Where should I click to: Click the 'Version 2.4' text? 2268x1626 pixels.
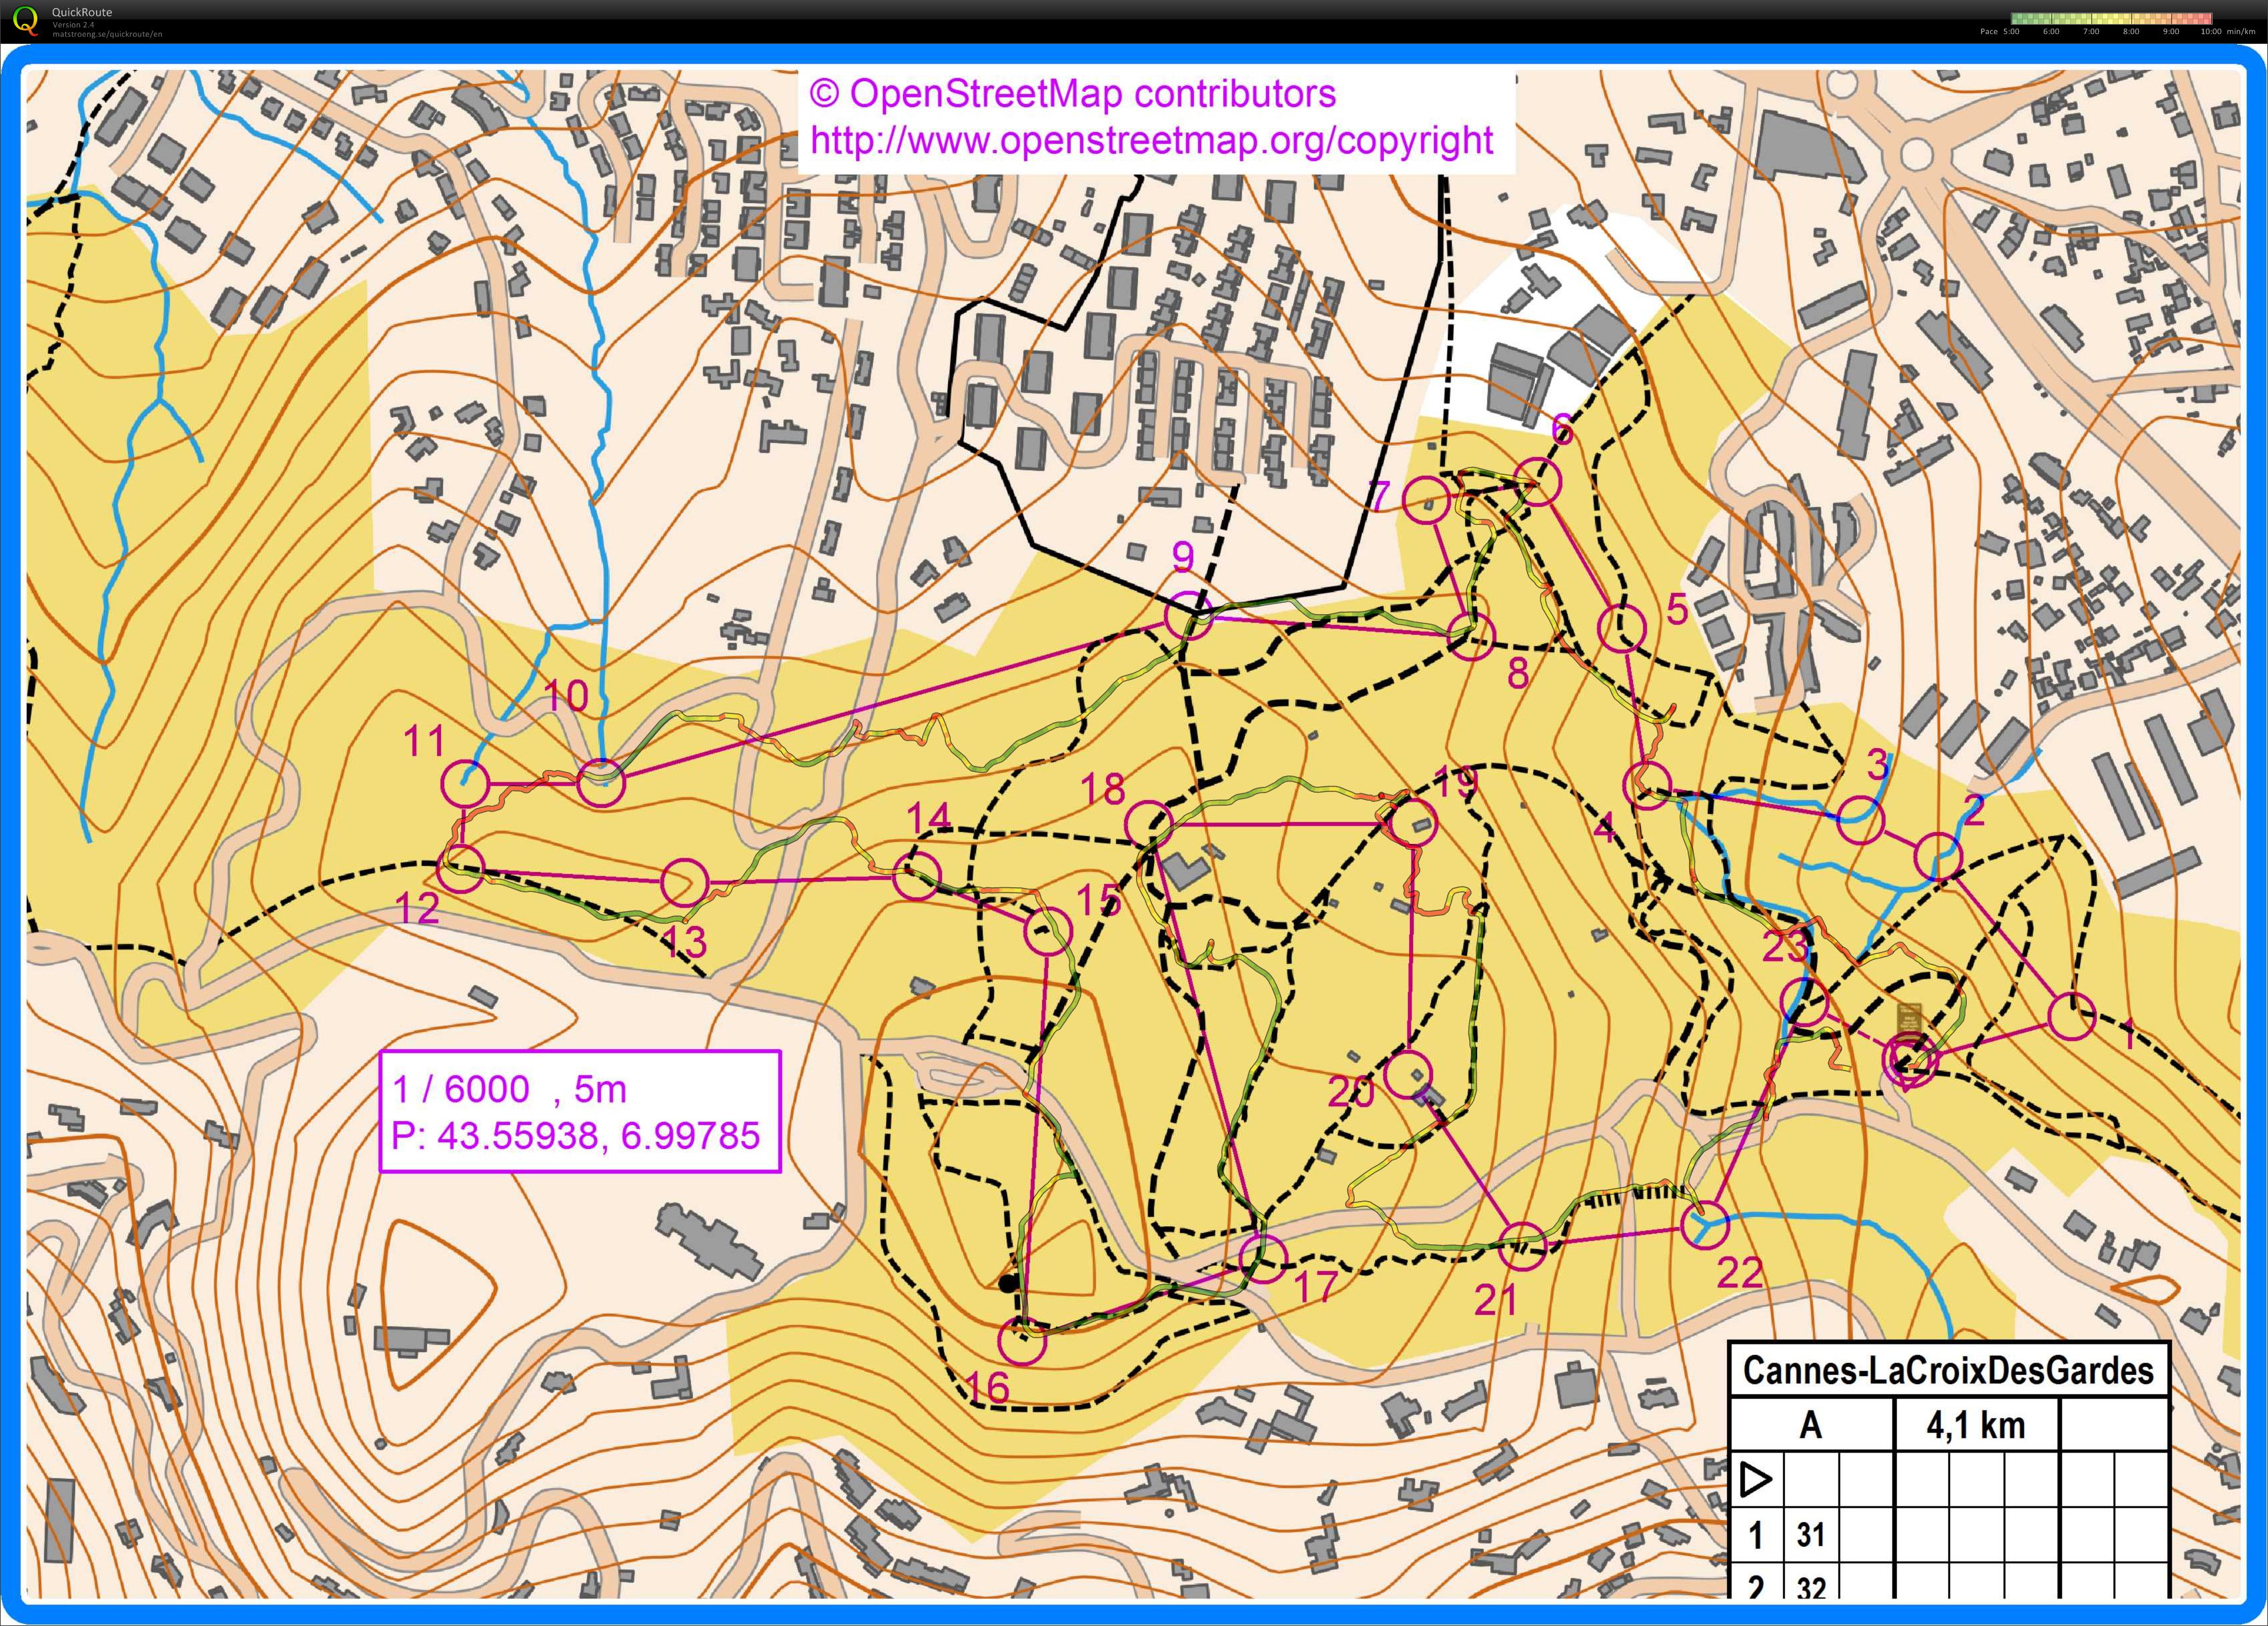(74, 25)
